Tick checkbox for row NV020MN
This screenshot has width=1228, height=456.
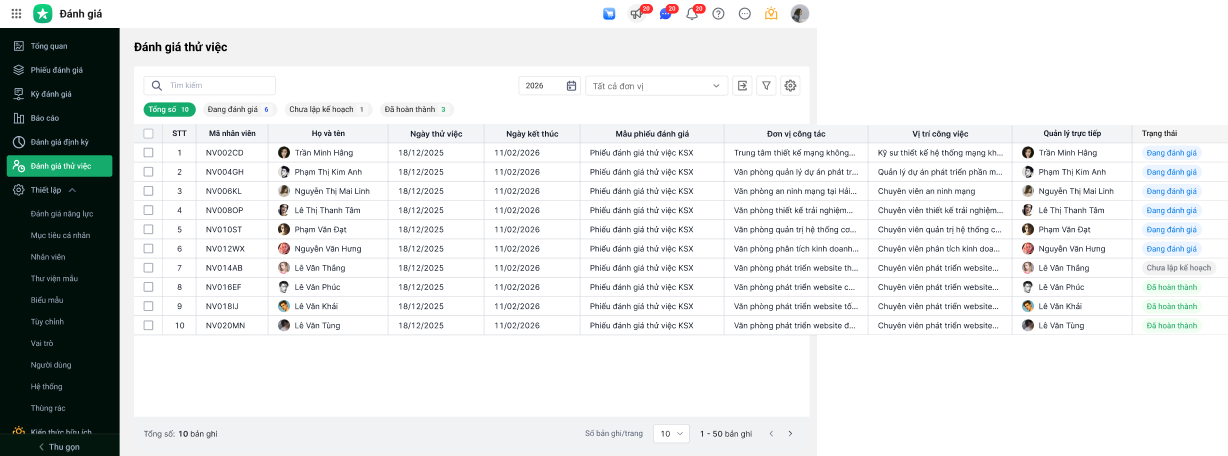click(x=148, y=325)
